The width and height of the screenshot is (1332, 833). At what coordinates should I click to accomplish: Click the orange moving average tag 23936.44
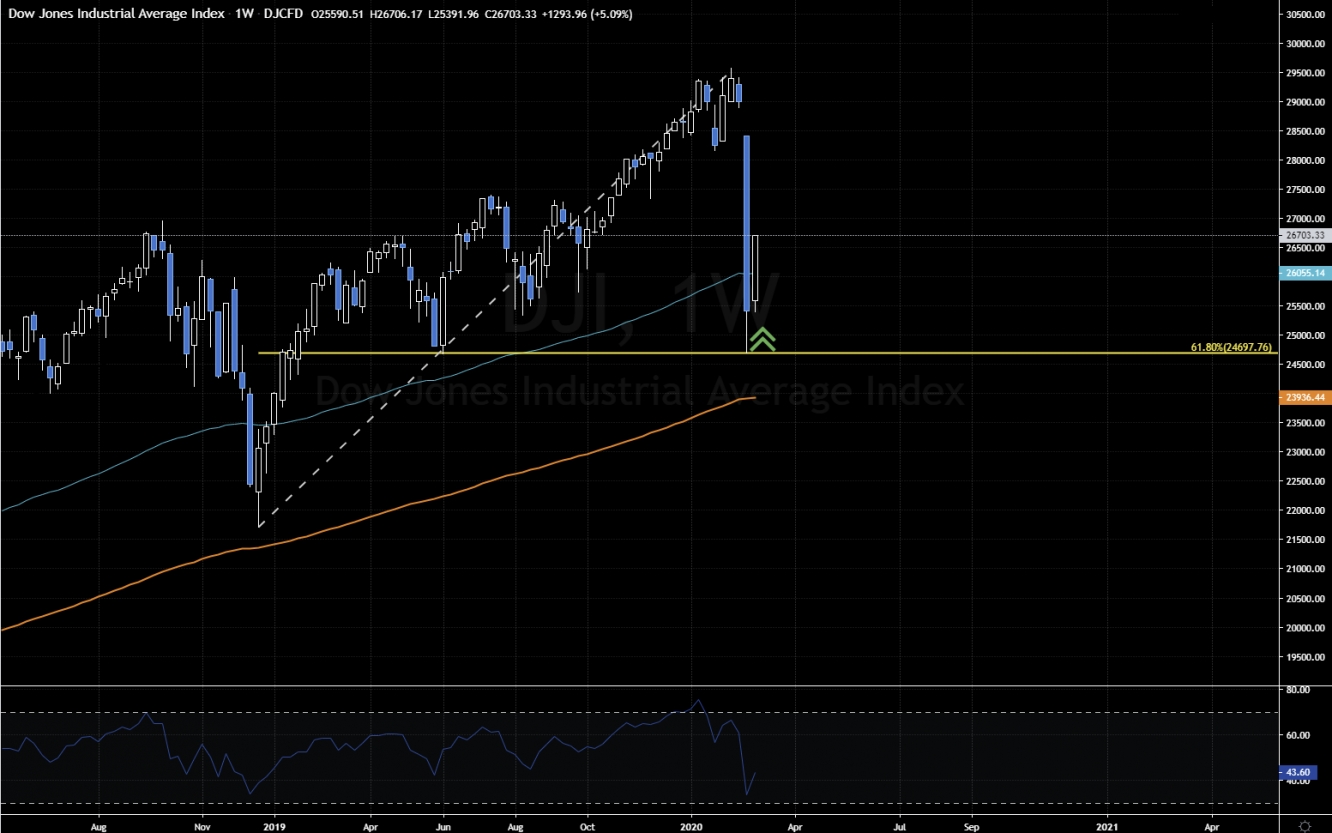(1304, 397)
